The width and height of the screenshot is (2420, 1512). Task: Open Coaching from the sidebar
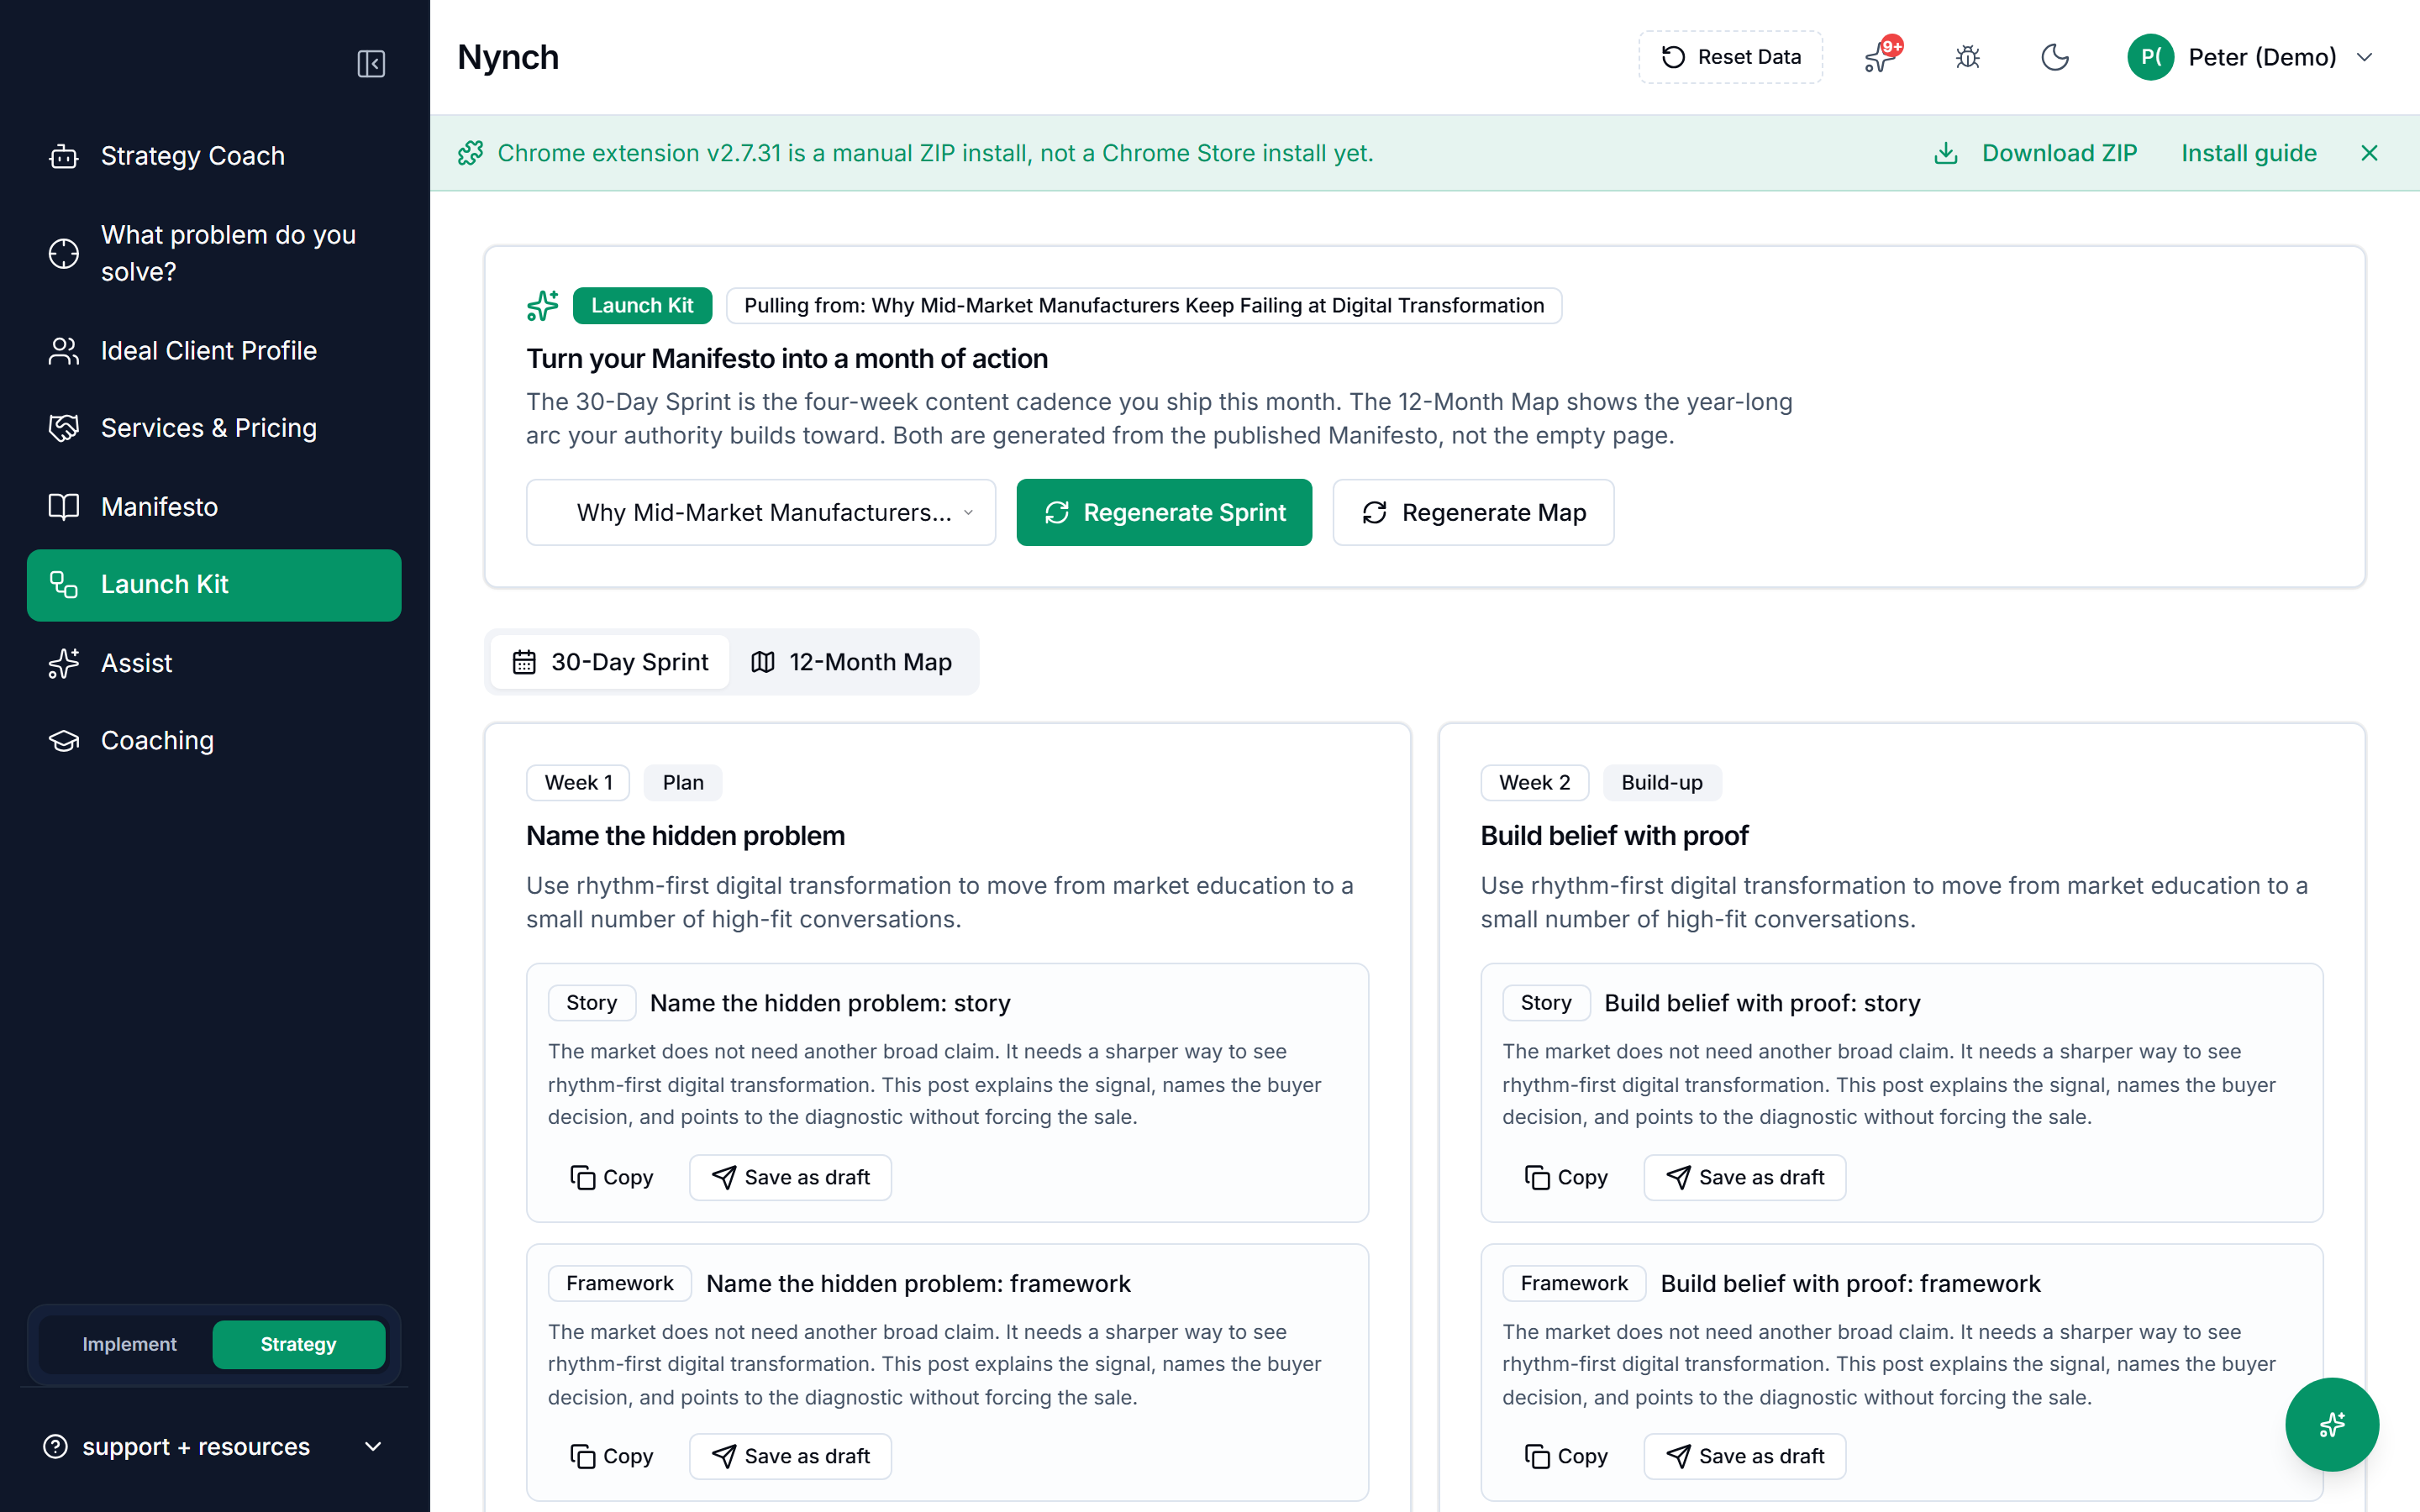(x=214, y=741)
